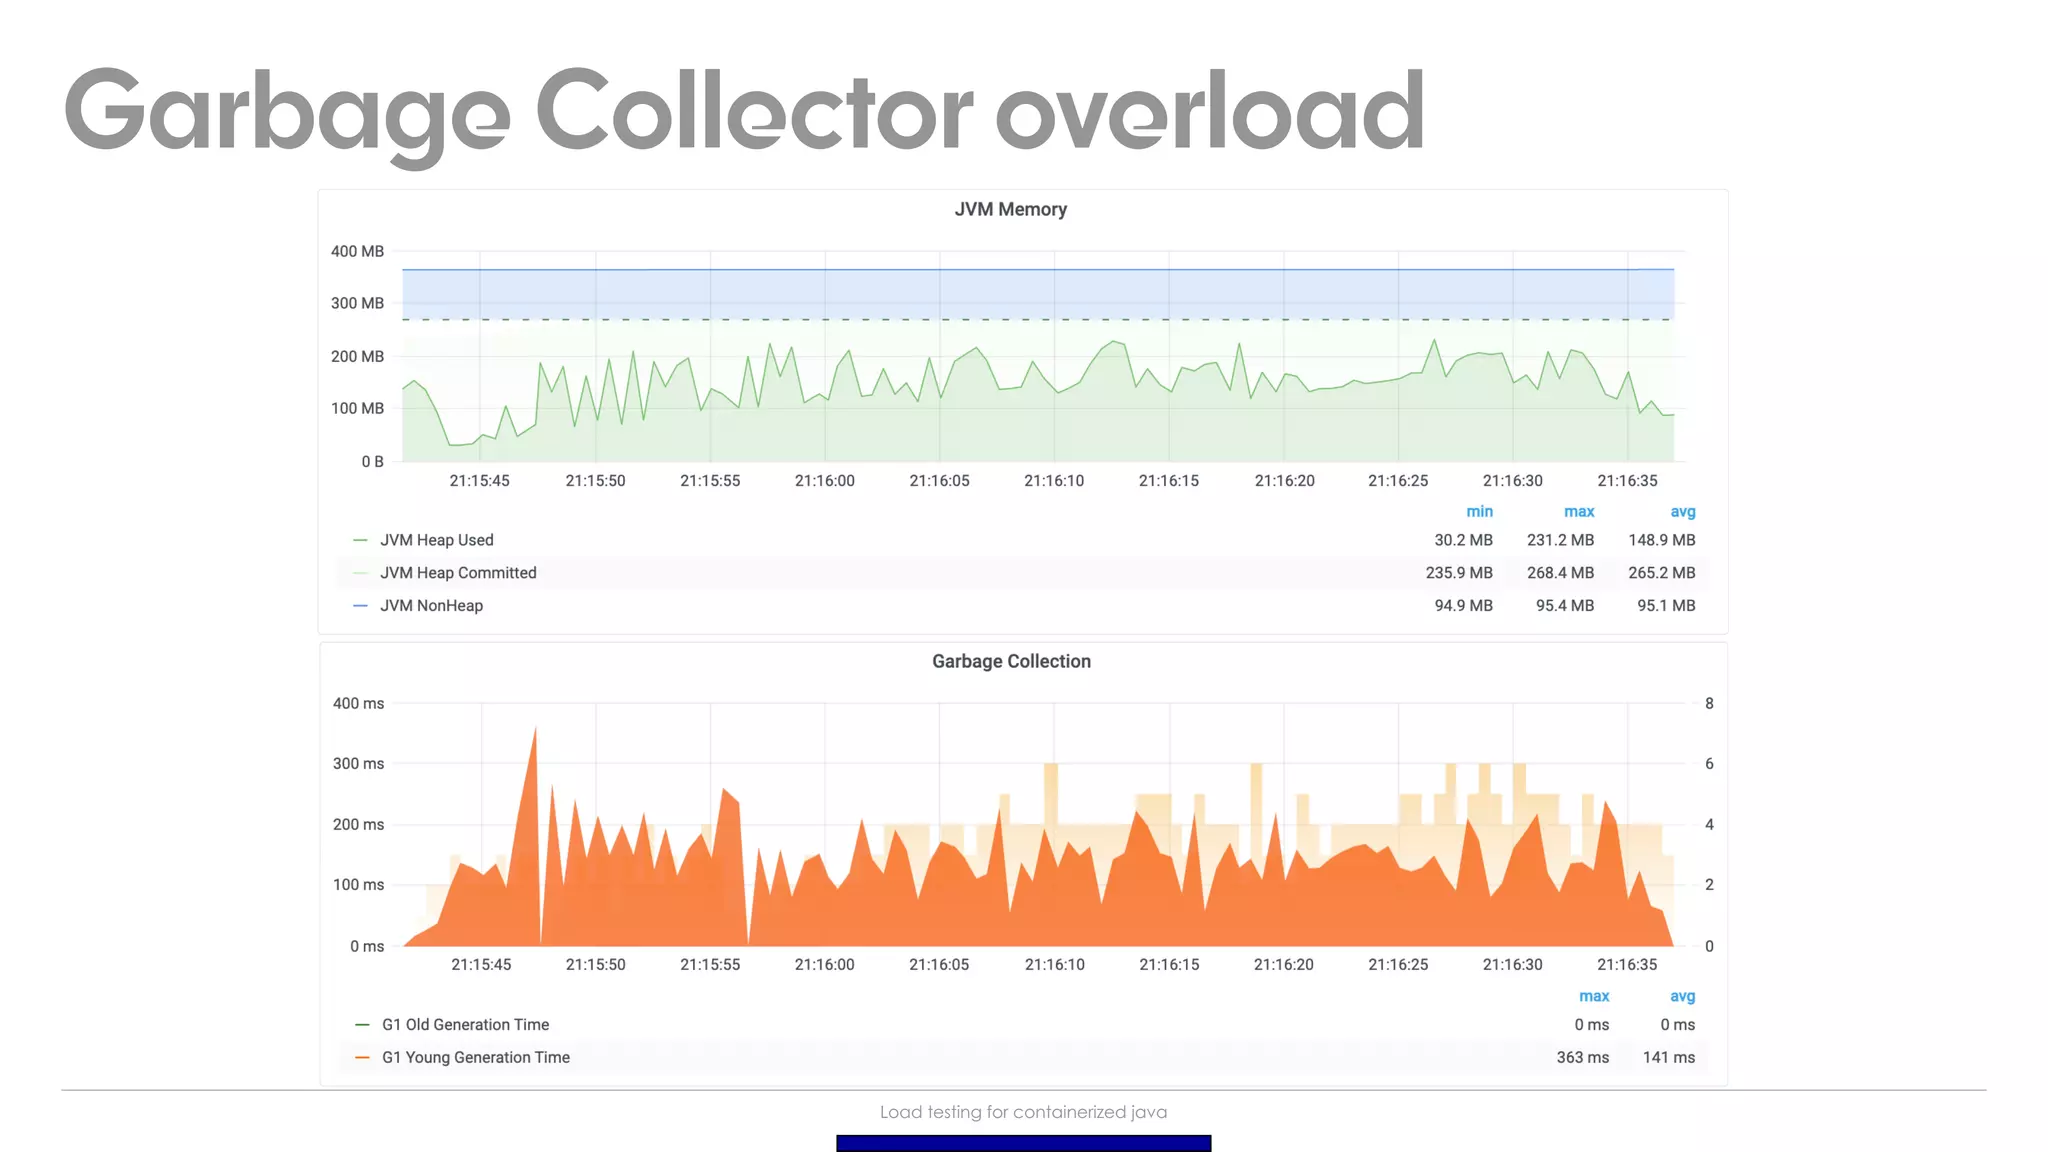
Task: Click the 300 MB axis label in JVM Memory
Action: (x=357, y=303)
